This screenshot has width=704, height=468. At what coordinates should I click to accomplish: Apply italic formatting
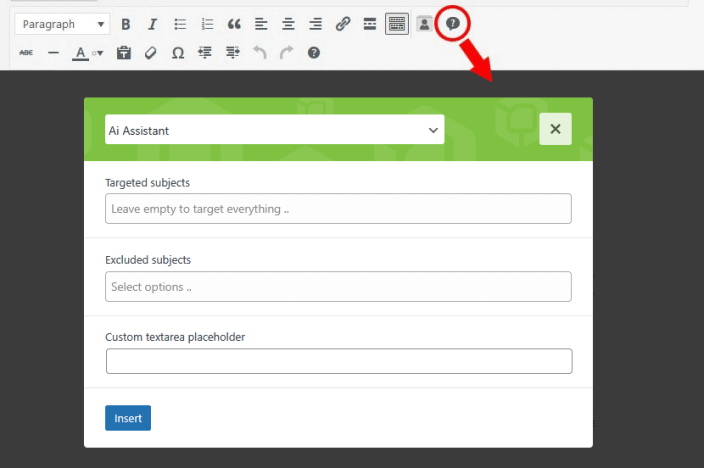pos(153,24)
